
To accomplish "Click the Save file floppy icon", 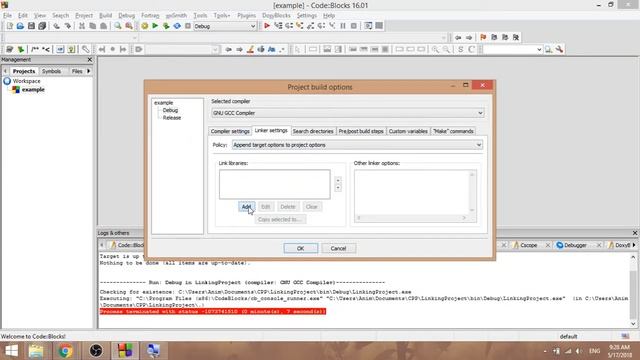I will pos(31,26).
